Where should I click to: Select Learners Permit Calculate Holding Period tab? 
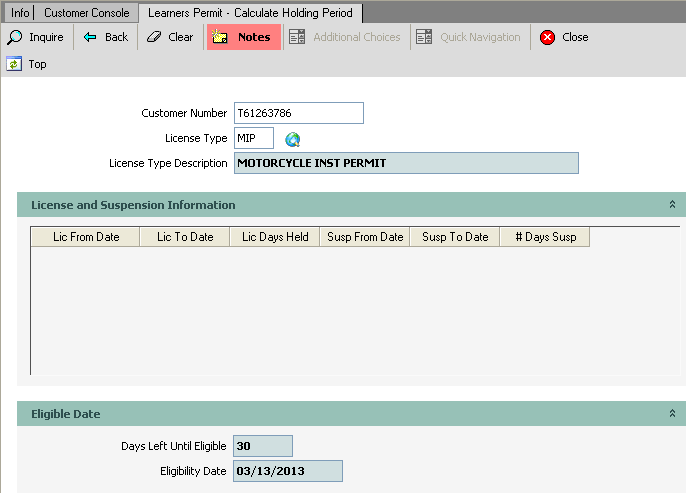click(x=249, y=13)
